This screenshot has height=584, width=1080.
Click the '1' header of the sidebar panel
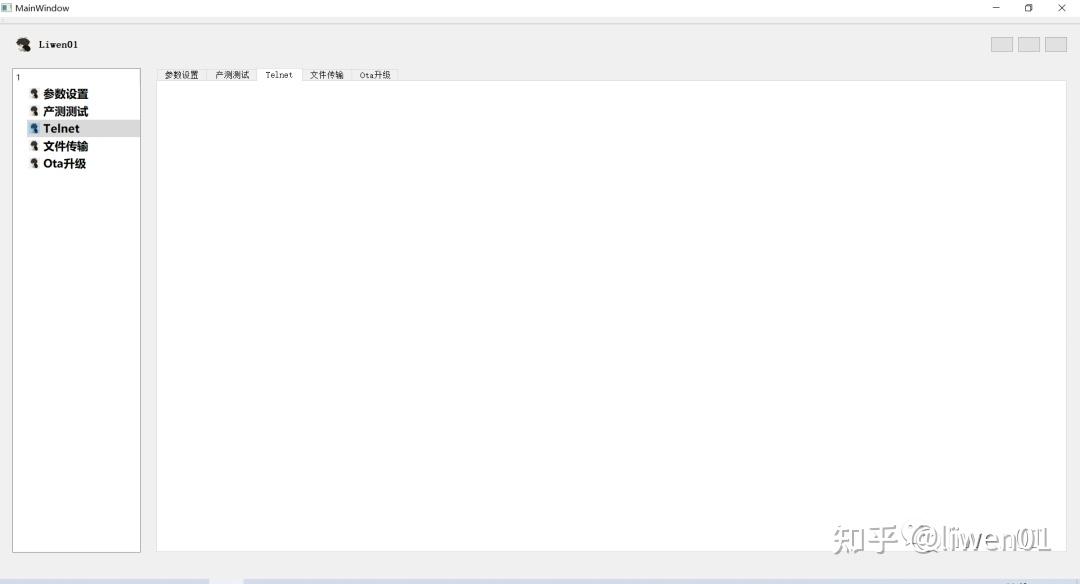pyautogui.click(x=19, y=77)
